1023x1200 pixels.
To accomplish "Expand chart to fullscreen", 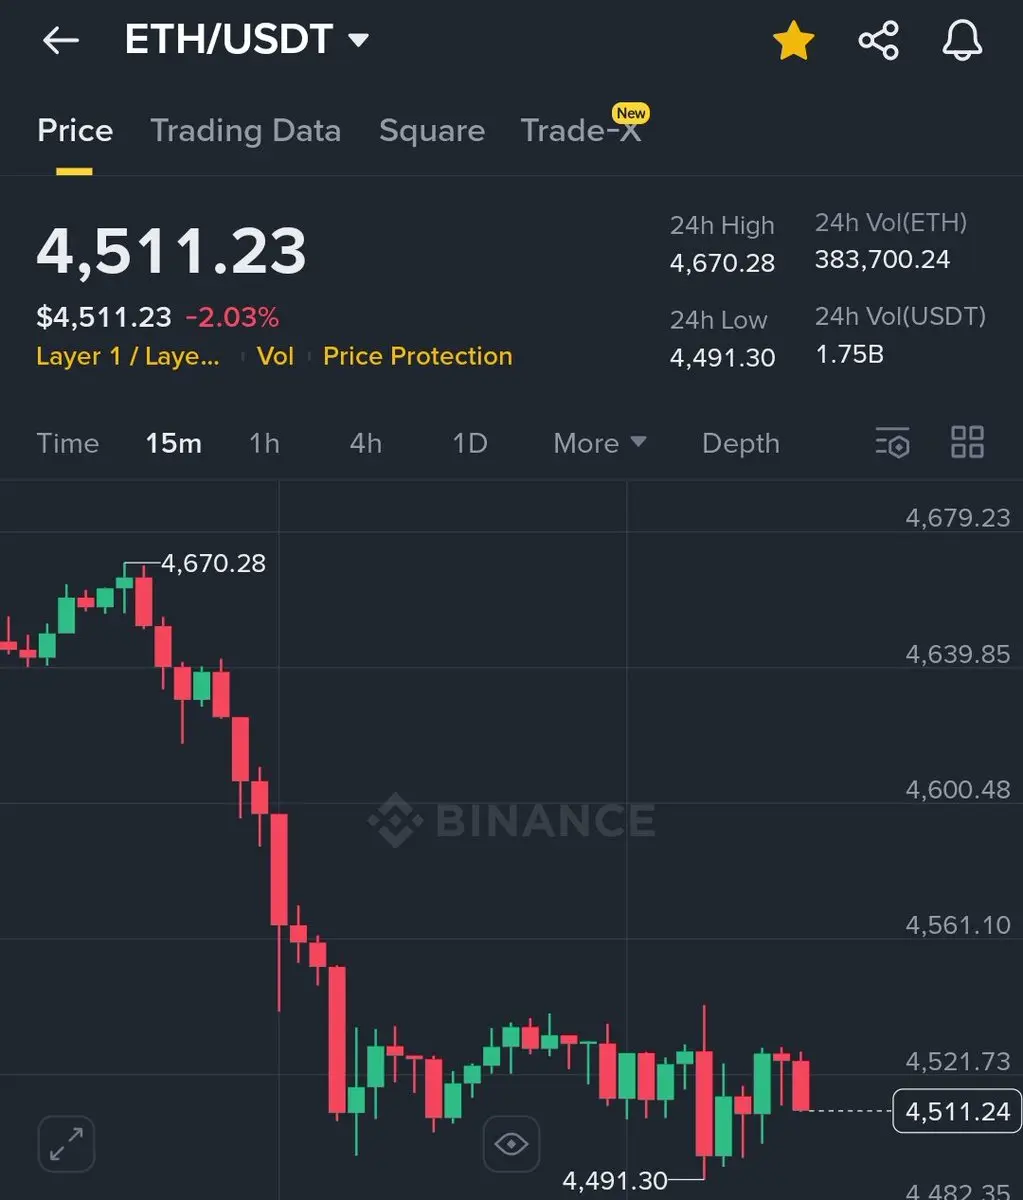I will point(66,1143).
